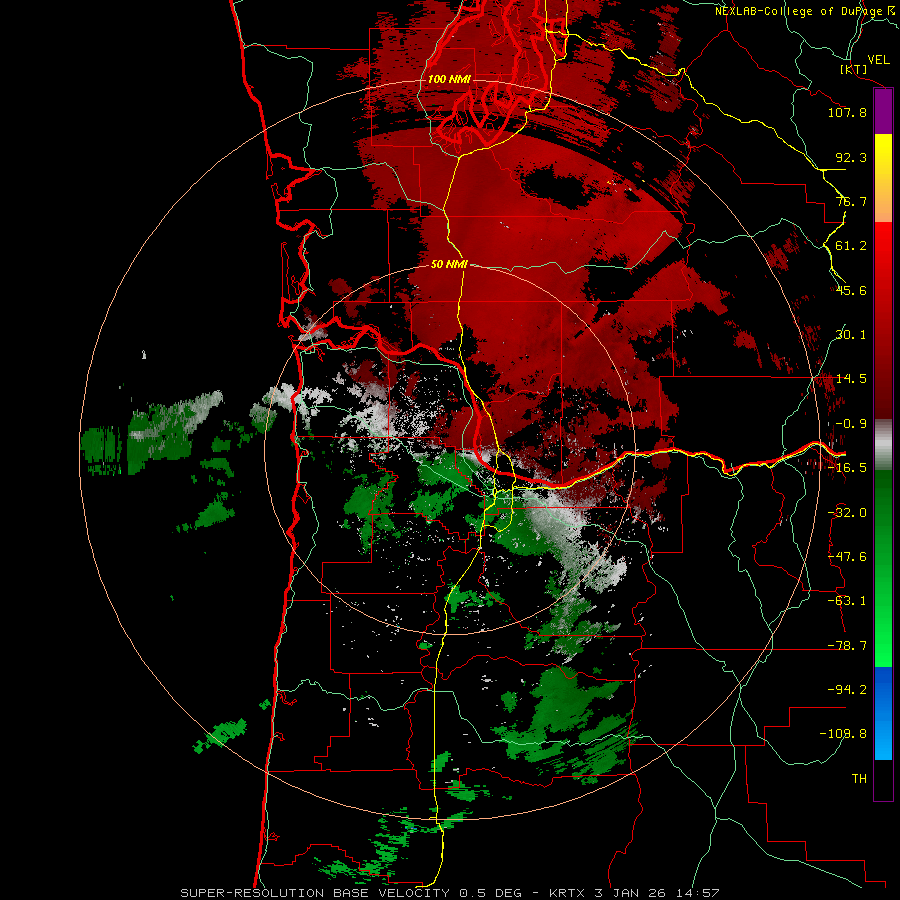Select the 92.3 velocity scale value
The image size is (900, 900).
pyautogui.click(x=851, y=157)
